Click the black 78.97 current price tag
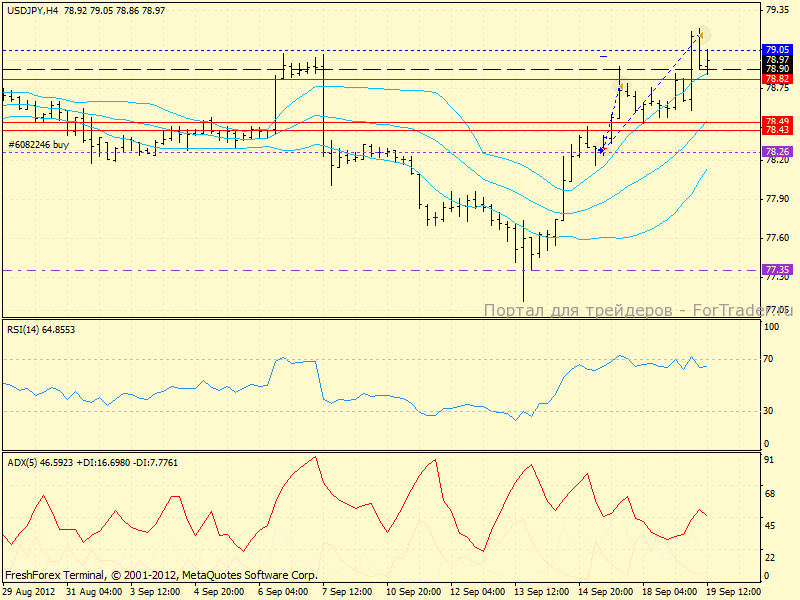 coord(777,59)
